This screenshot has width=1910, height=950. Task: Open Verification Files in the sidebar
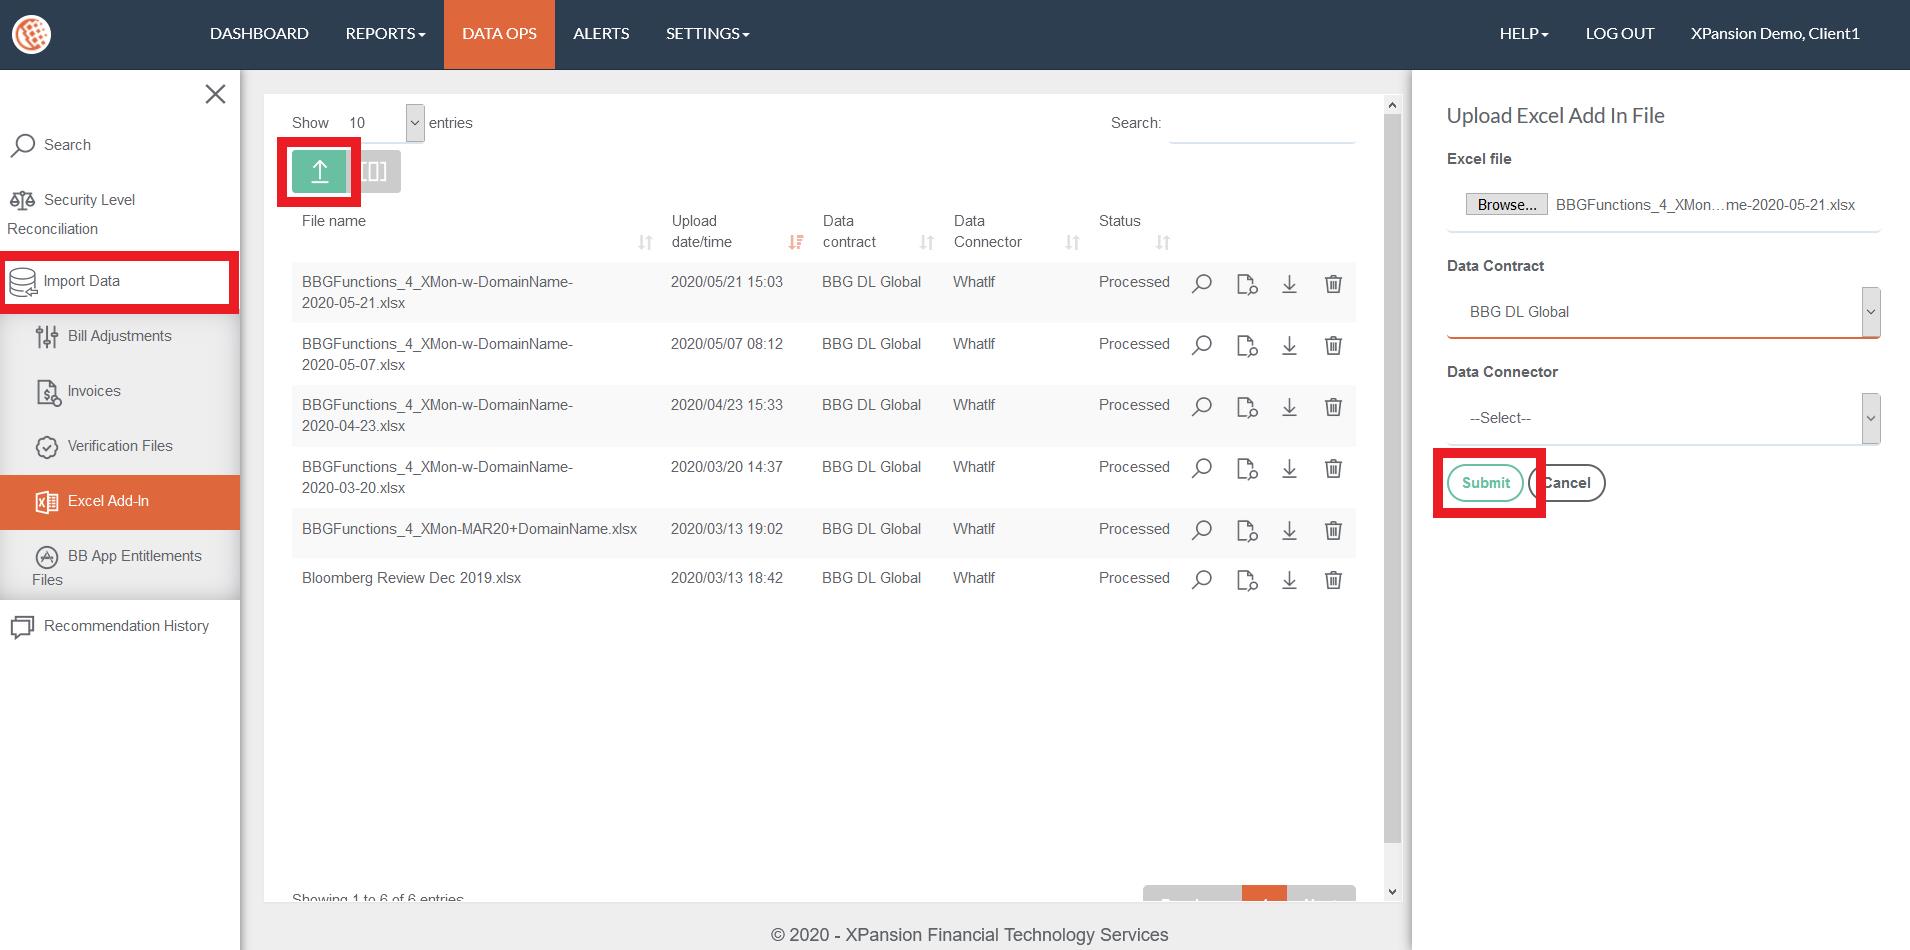pyautogui.click(x=119, y=446)
